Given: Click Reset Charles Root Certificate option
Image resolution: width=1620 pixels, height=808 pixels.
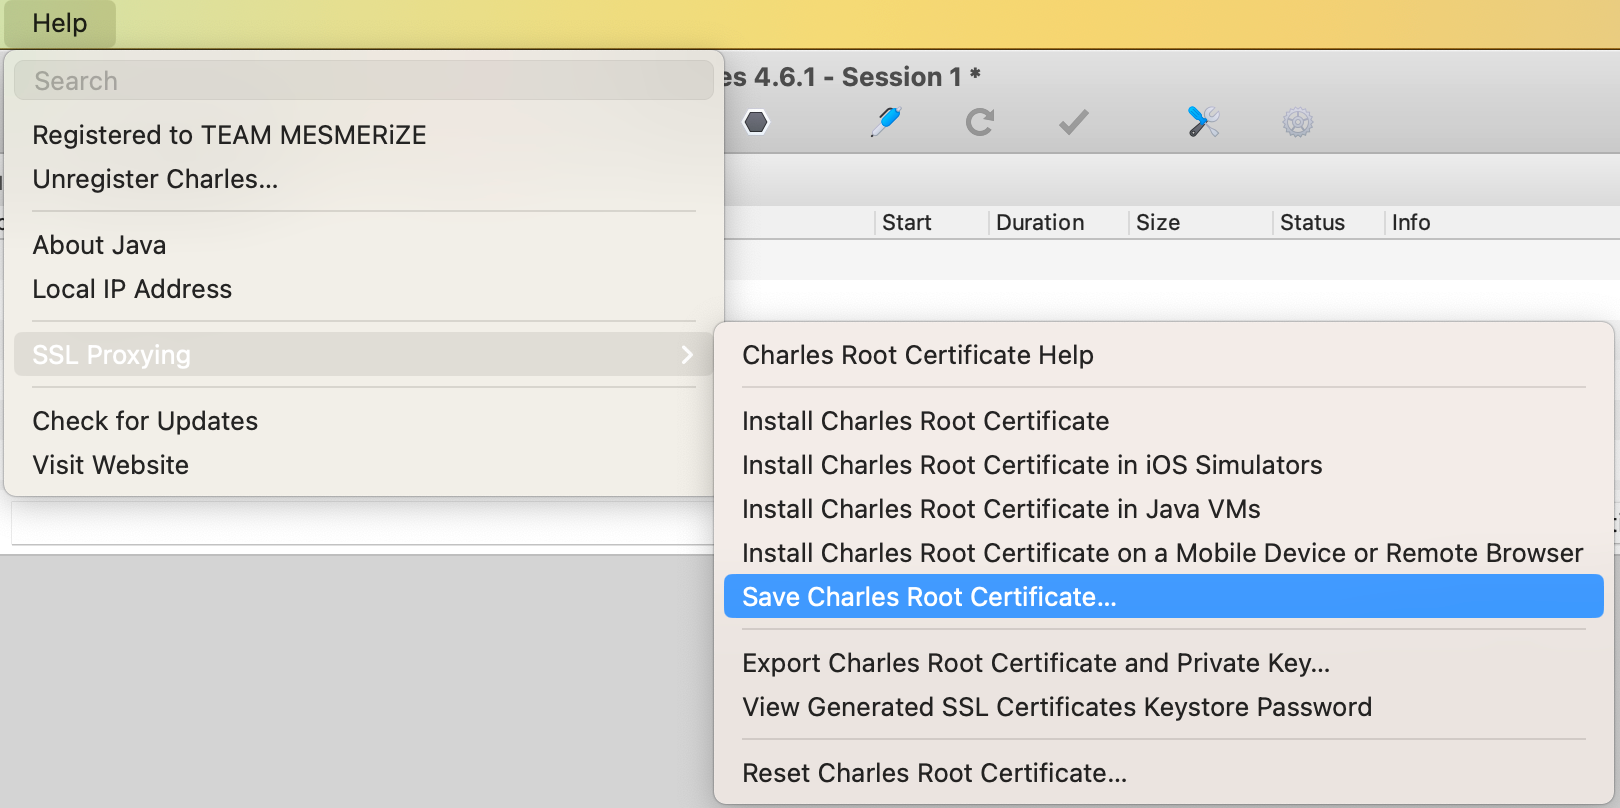Looking at the screenshot, I should [x=934, y=773].
